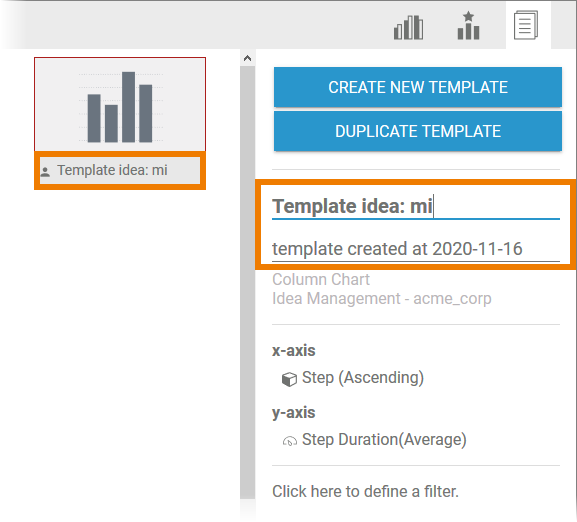Click the scroll up arrow
The image size is (577, 522).
point(248,58)
